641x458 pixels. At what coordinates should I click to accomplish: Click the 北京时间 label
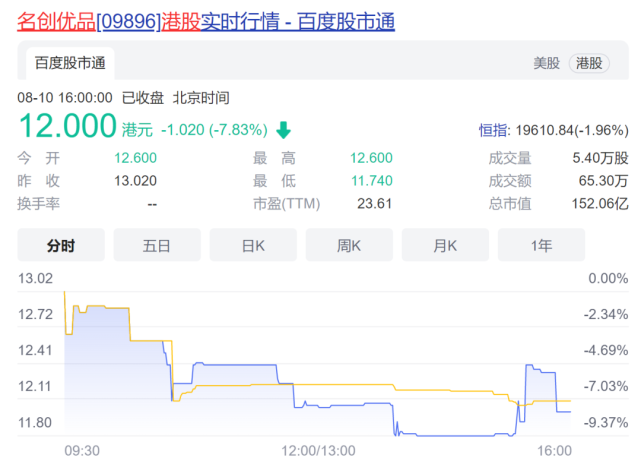(201, 98)
